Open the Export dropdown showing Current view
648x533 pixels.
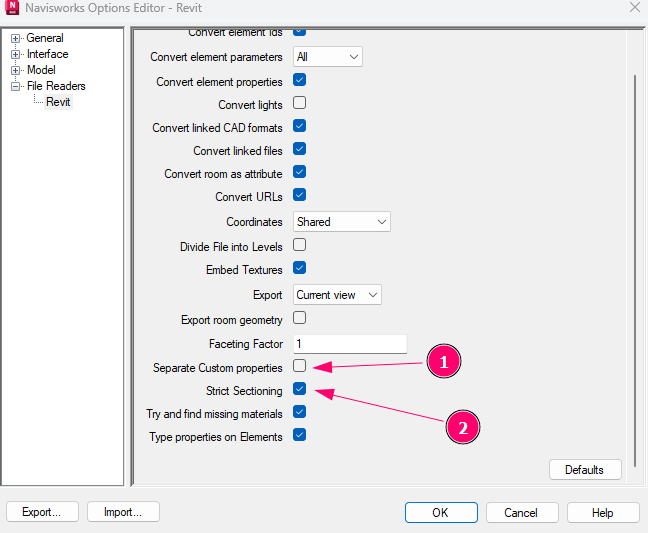(x=337, y=295)
